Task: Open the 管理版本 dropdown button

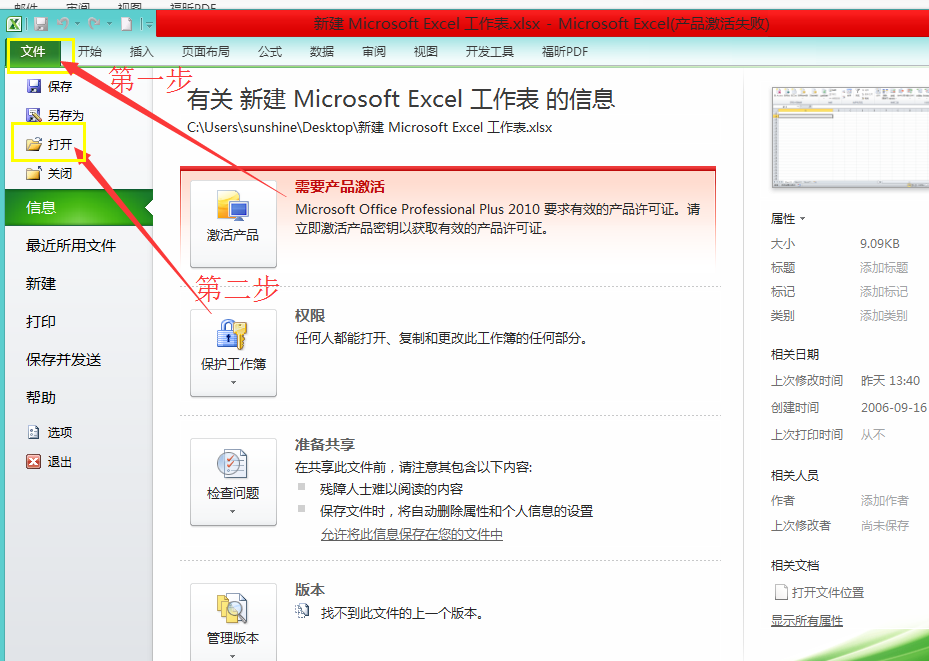Action: (x=233, y=623)
